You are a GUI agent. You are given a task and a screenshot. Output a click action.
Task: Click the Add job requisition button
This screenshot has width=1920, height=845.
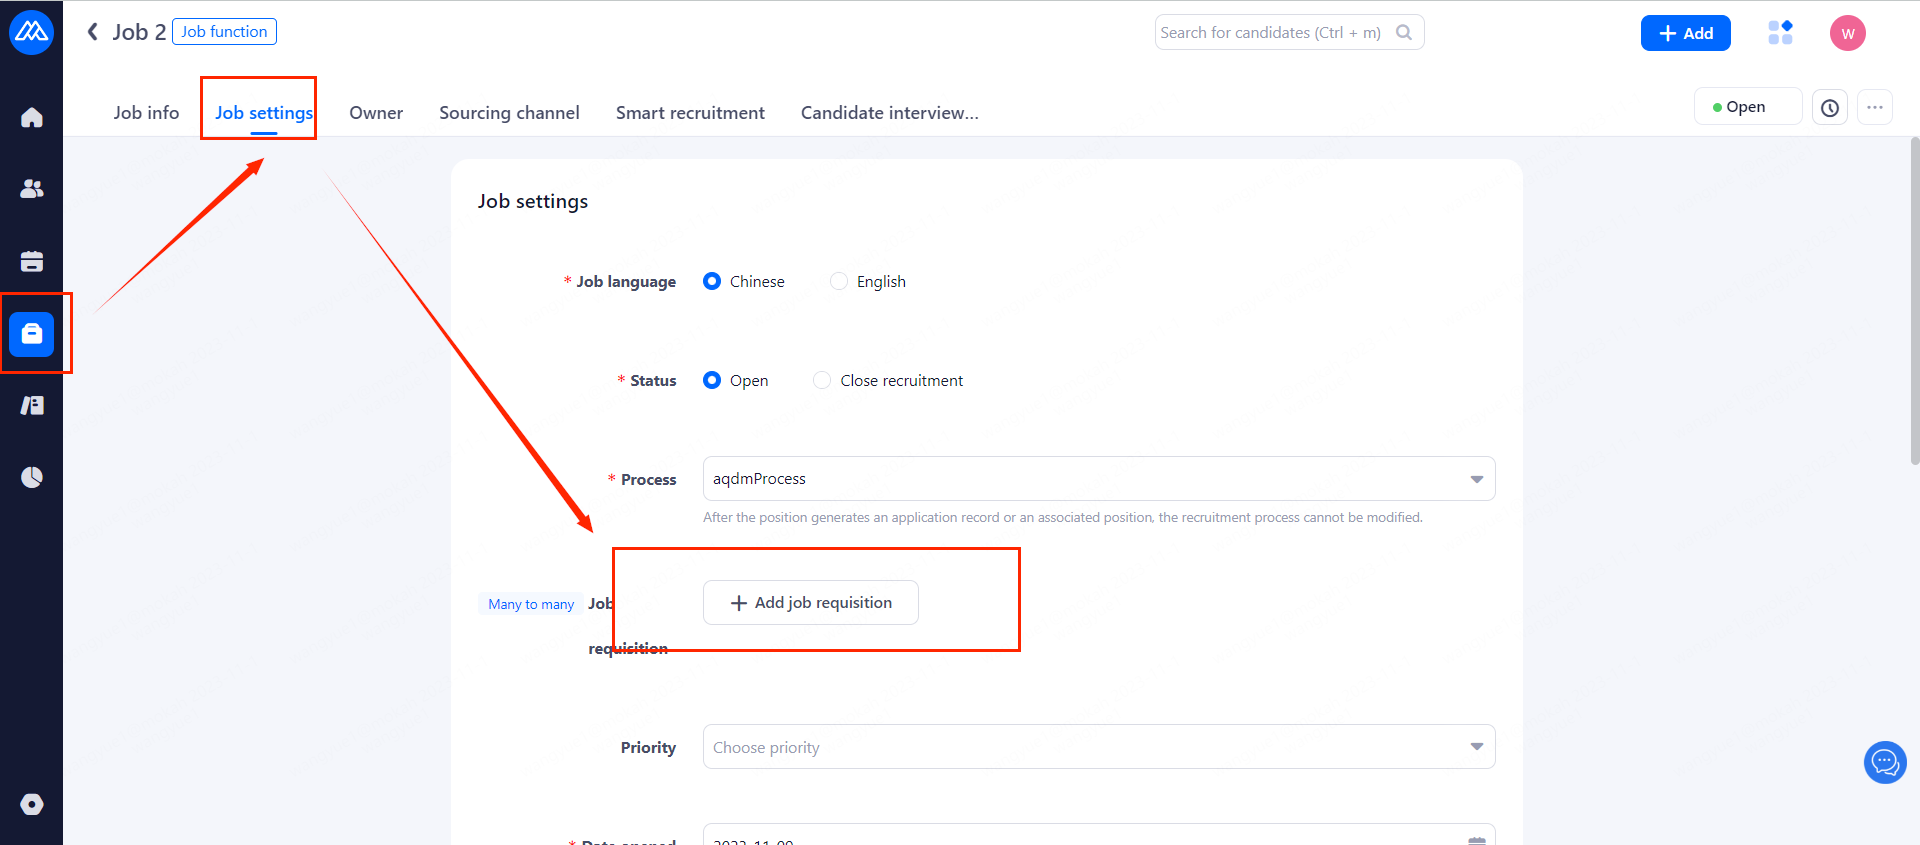[x=810, y=603]
